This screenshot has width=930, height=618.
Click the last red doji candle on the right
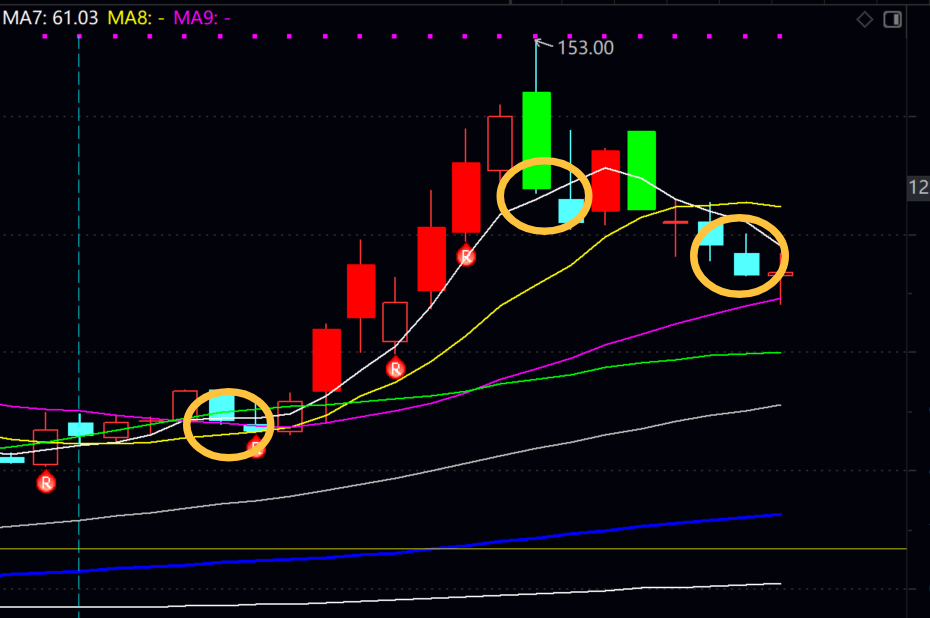click(x=780, y=273)
